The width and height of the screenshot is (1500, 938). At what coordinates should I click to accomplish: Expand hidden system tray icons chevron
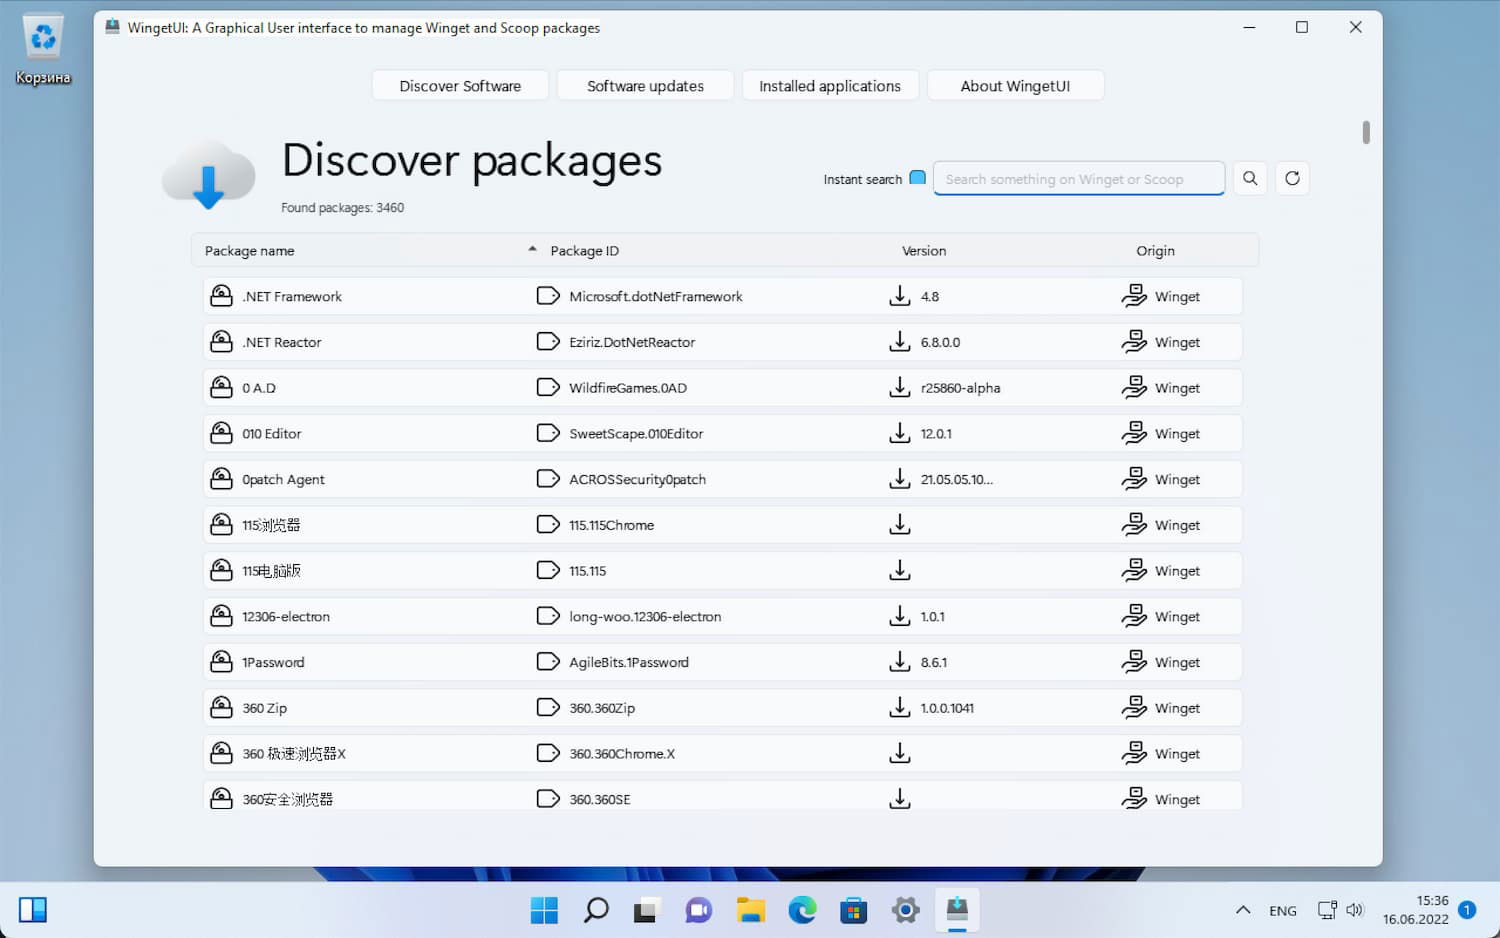tap(1243, 910)
